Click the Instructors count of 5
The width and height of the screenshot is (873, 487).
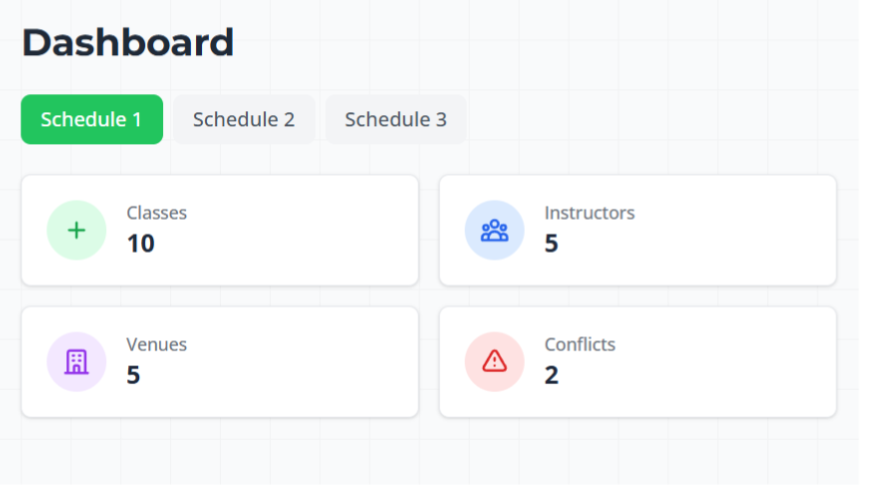[551, 243]
